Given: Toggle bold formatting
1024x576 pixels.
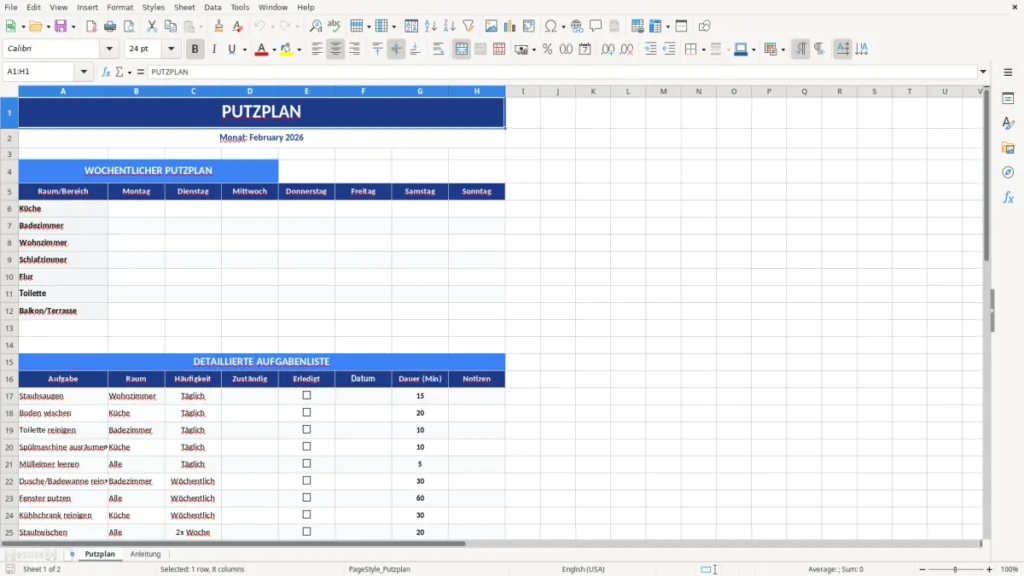Looking at the screenshot, I should tap(195, 49).
